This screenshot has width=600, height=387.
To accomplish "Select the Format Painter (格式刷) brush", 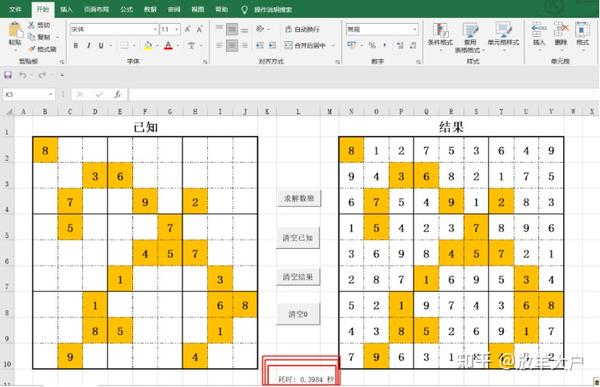I will click(31, 49).
